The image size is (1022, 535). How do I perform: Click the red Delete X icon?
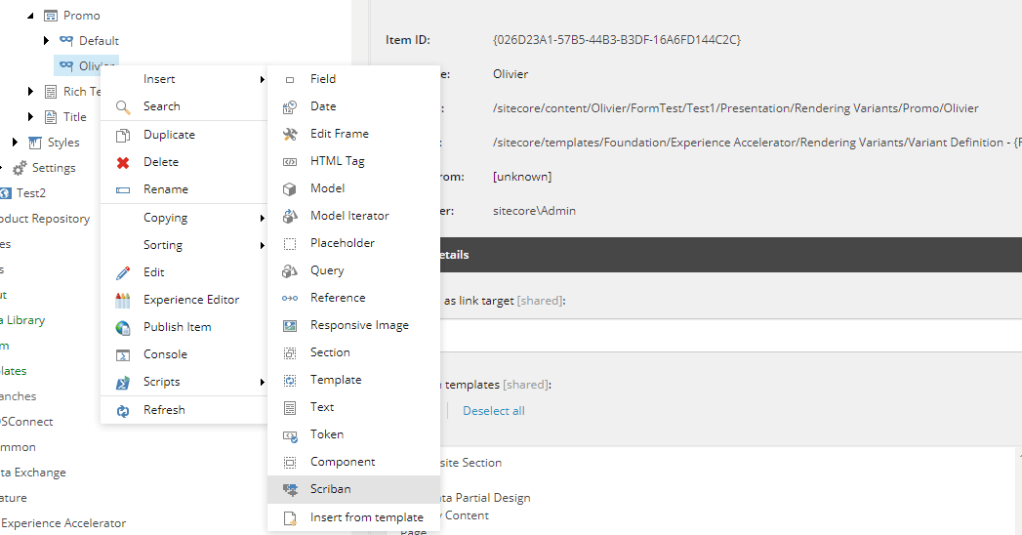[123, 162]
